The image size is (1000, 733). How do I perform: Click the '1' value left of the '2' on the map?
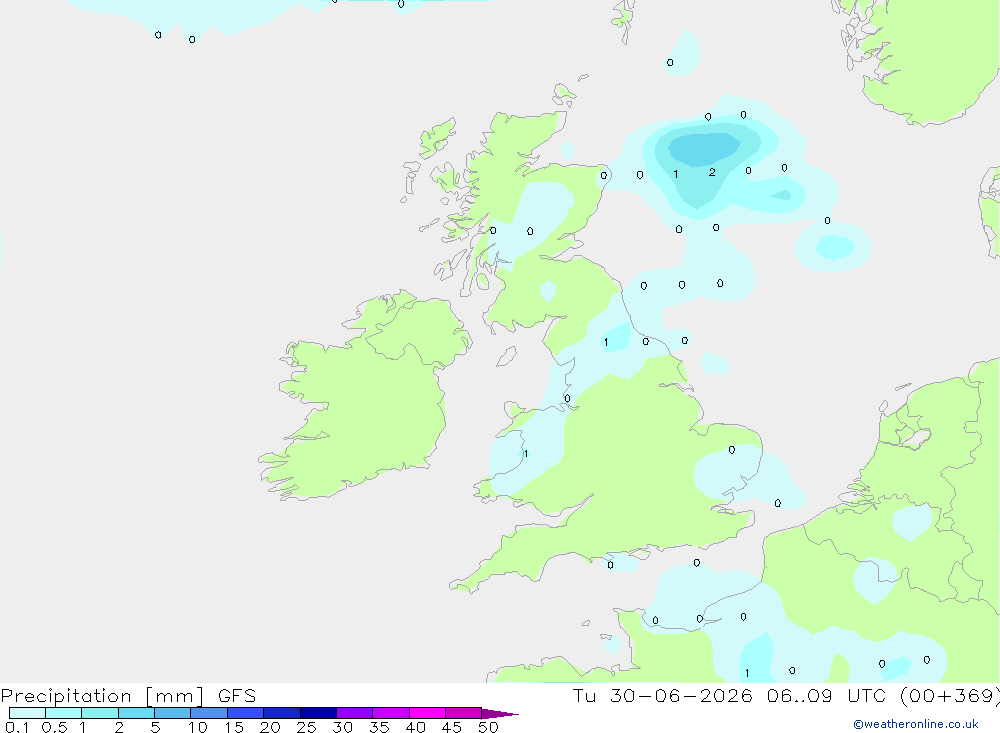[675, 174]
